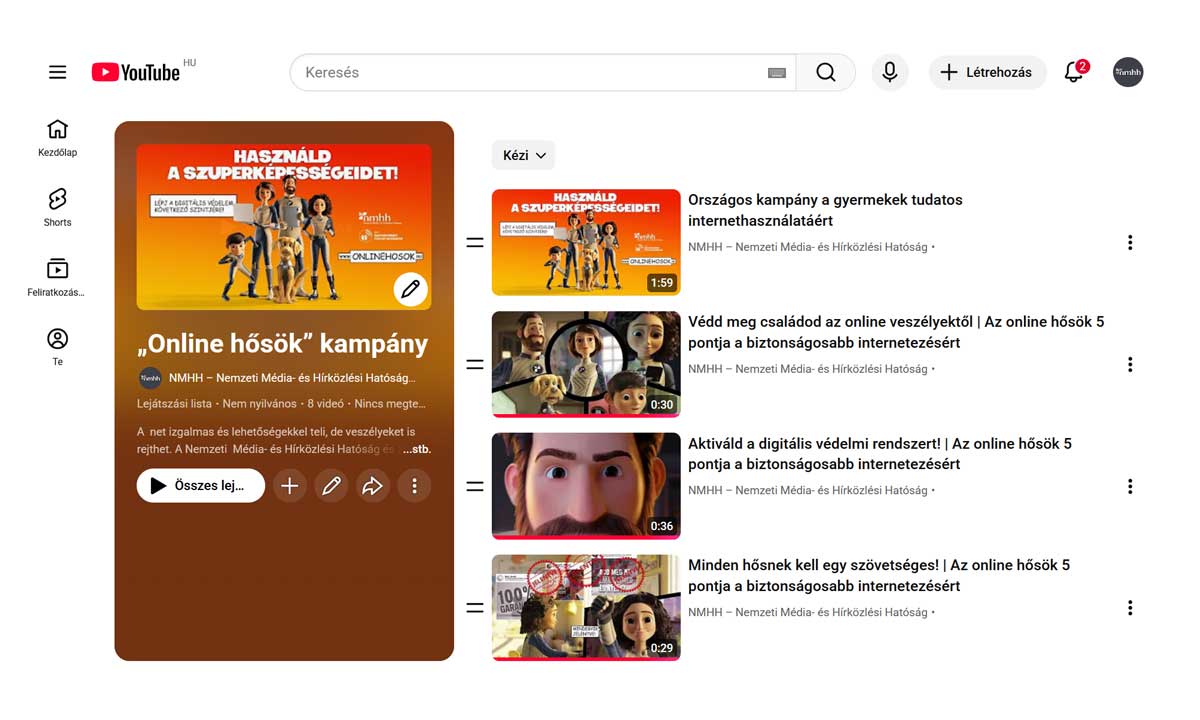Click the playlist edit pencil button
1200x720 pixels.
331,486
